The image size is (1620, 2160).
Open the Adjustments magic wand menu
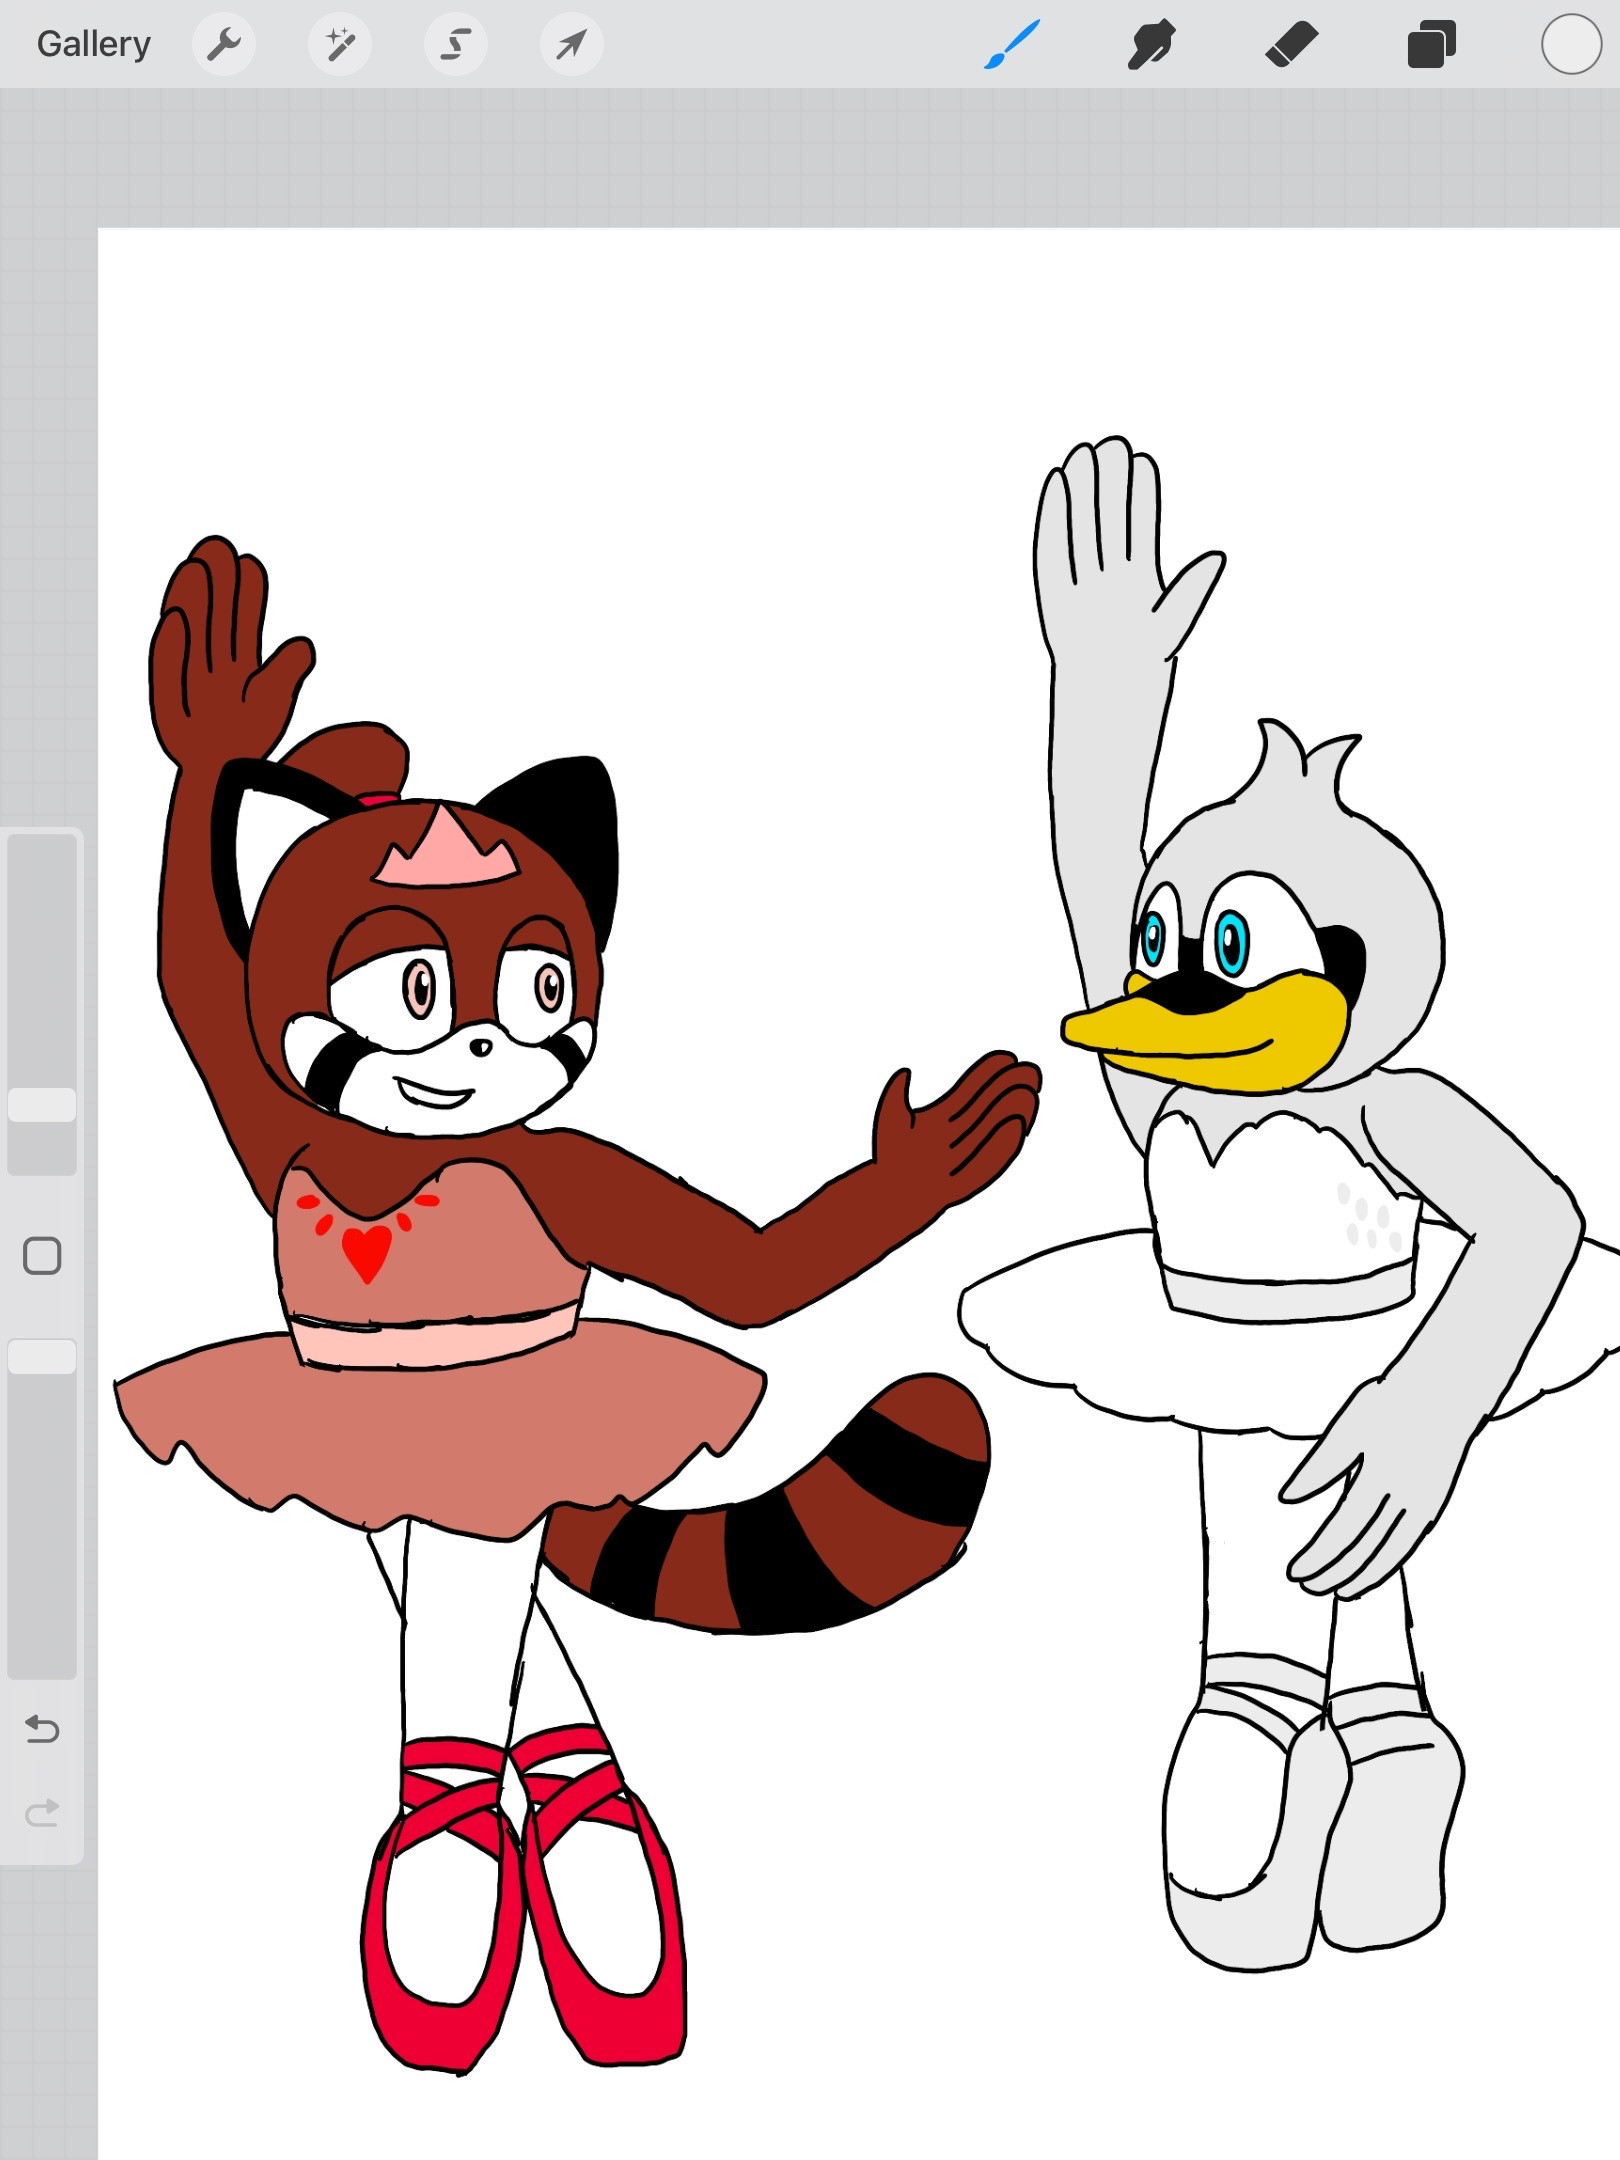pos(340,44)
